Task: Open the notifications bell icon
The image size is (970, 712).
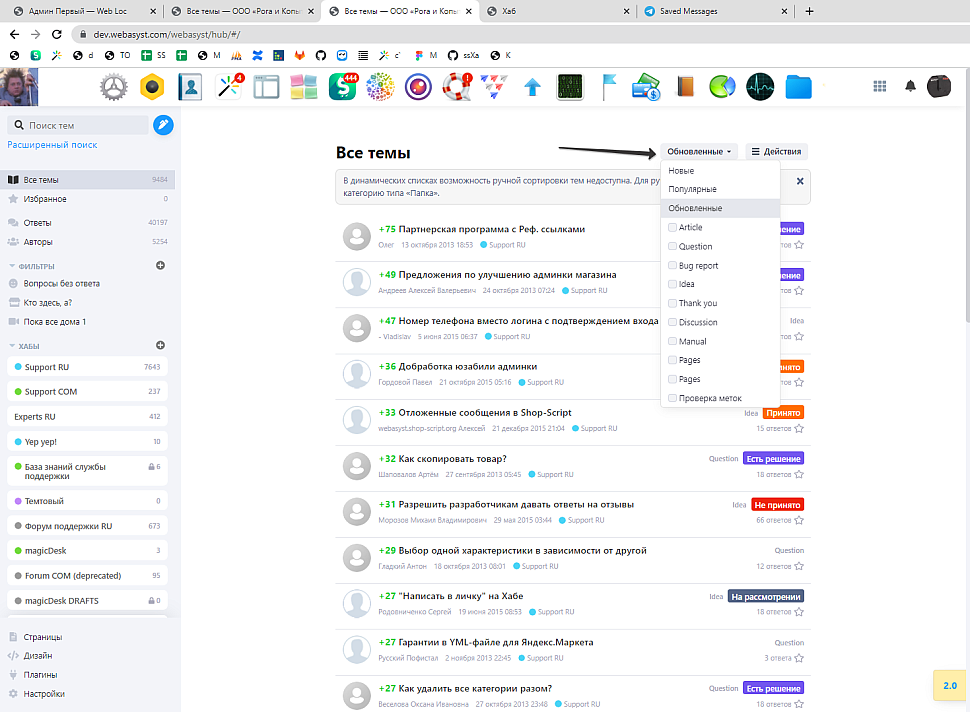Action: 910,87
